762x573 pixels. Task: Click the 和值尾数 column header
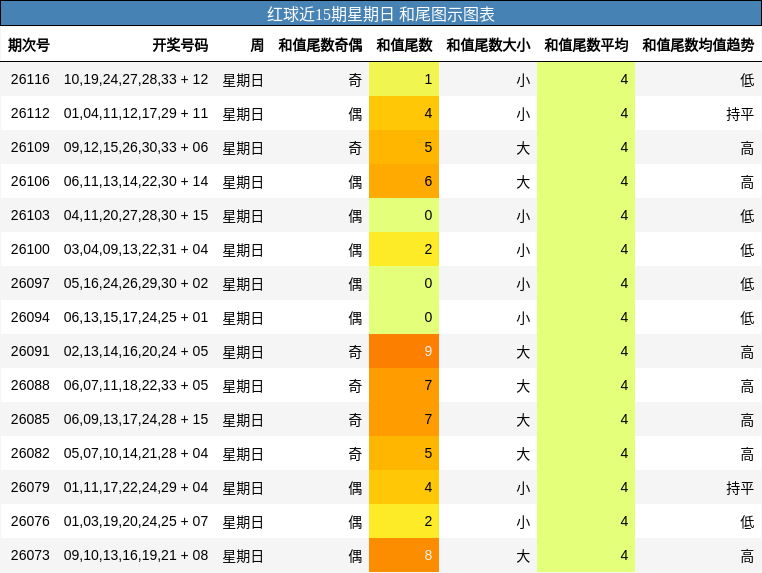404,45
